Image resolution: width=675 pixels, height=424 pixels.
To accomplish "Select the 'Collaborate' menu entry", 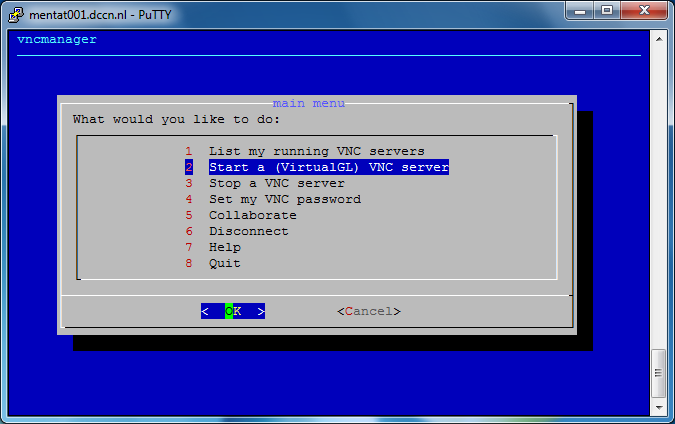I will [252, 215].
